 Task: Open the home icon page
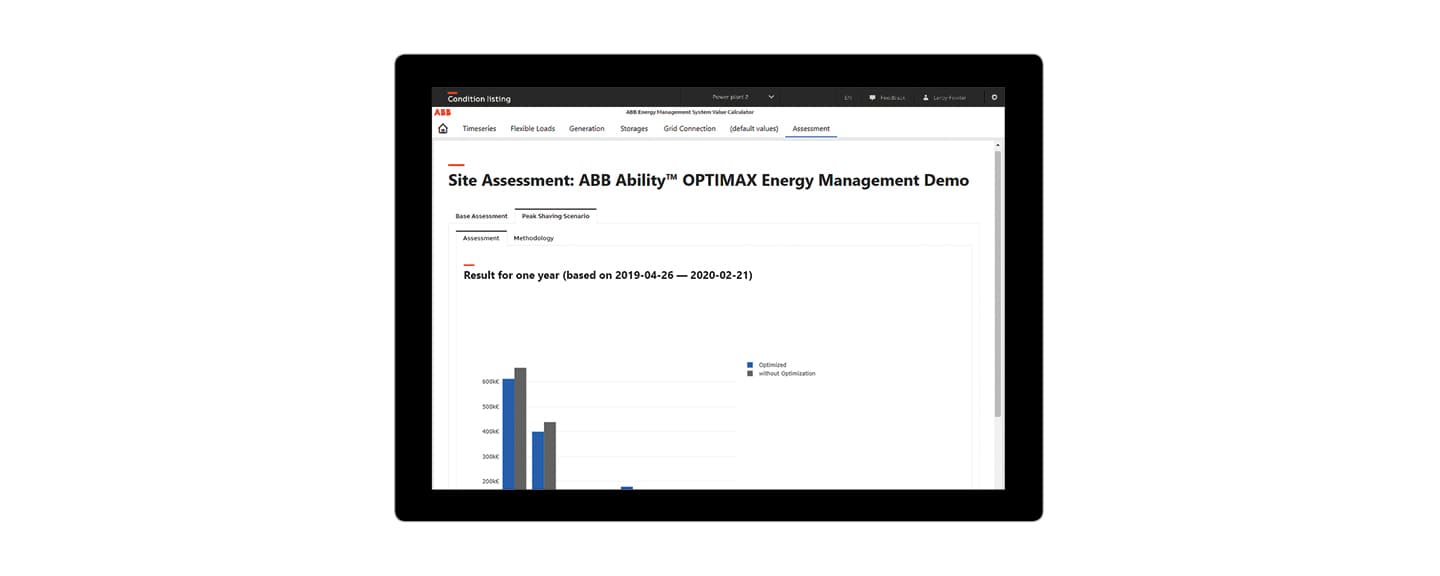[443, 128]
